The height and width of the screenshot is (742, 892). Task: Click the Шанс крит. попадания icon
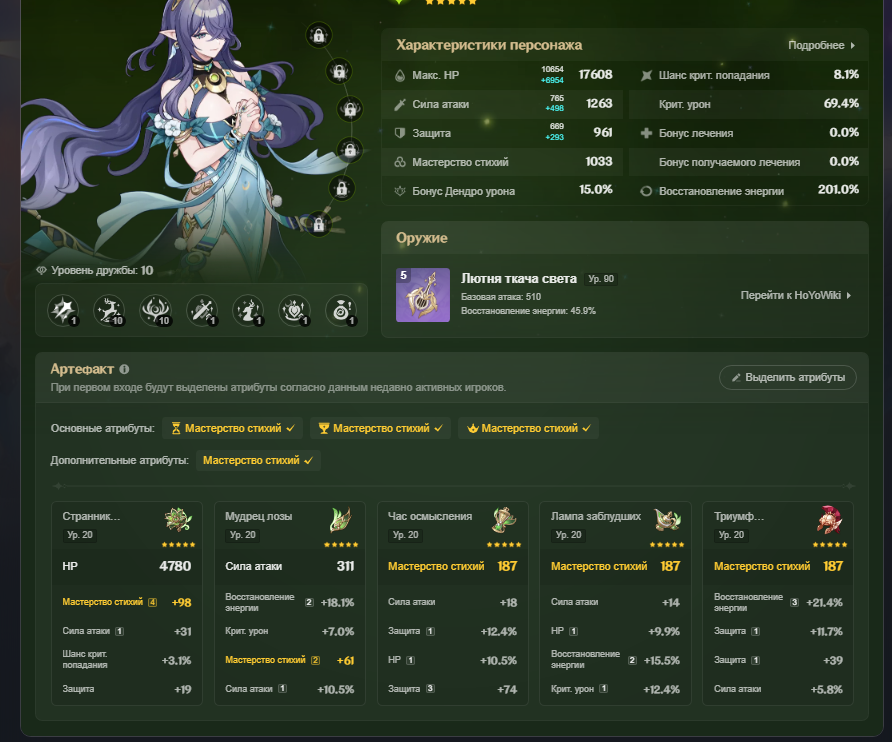point(646,75)
